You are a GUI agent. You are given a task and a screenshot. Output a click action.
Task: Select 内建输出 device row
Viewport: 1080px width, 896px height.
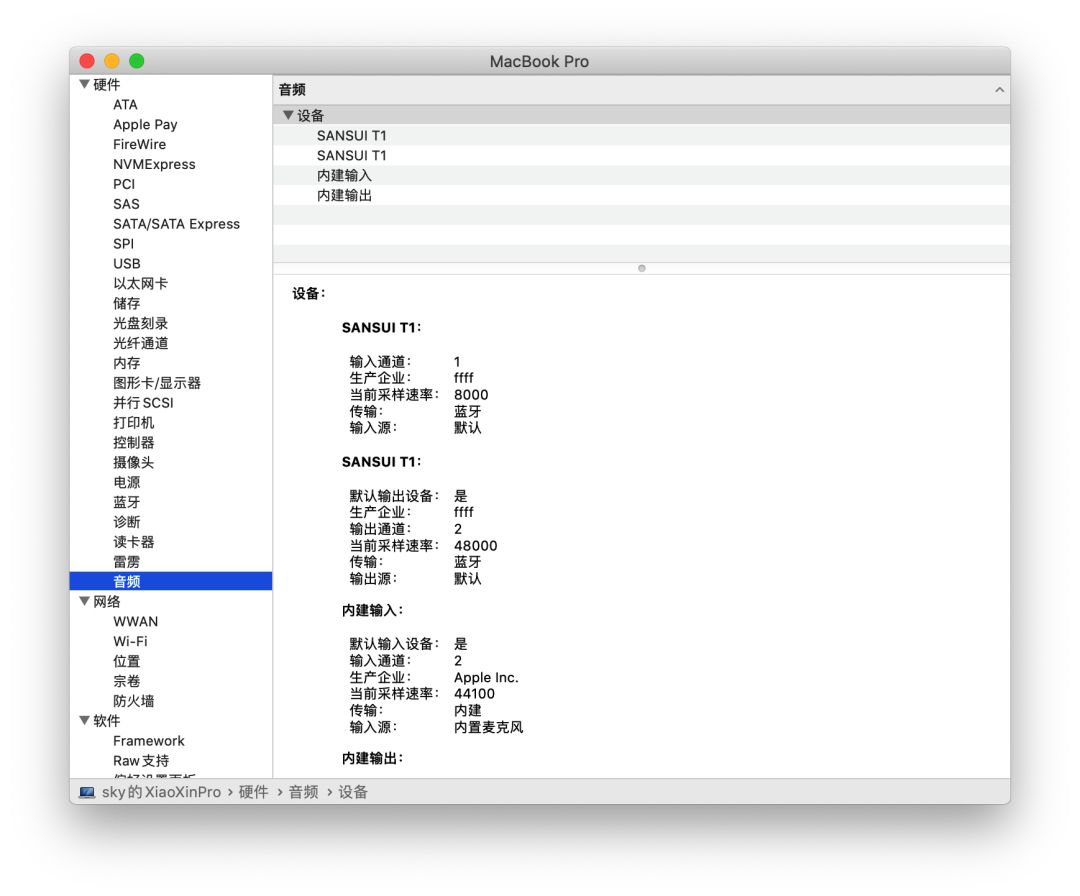click(641, 196)
